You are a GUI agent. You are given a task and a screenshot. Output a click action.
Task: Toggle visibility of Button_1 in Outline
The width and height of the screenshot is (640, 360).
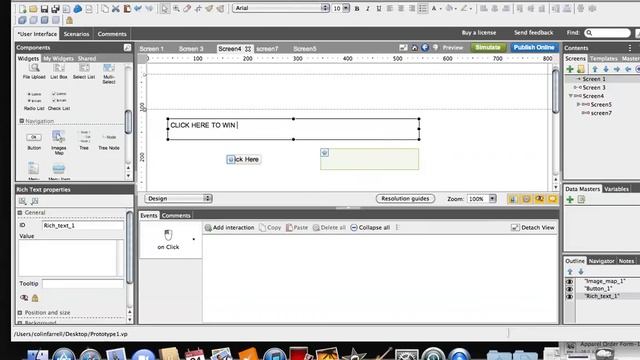(x=569, y=289)
